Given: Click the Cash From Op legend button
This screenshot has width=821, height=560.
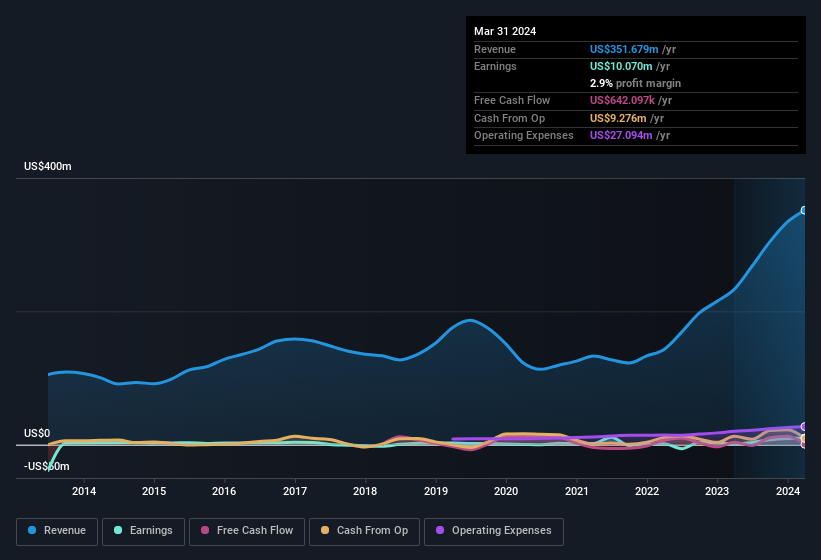Looking at the screenshot, I should [x=362, y=531].
